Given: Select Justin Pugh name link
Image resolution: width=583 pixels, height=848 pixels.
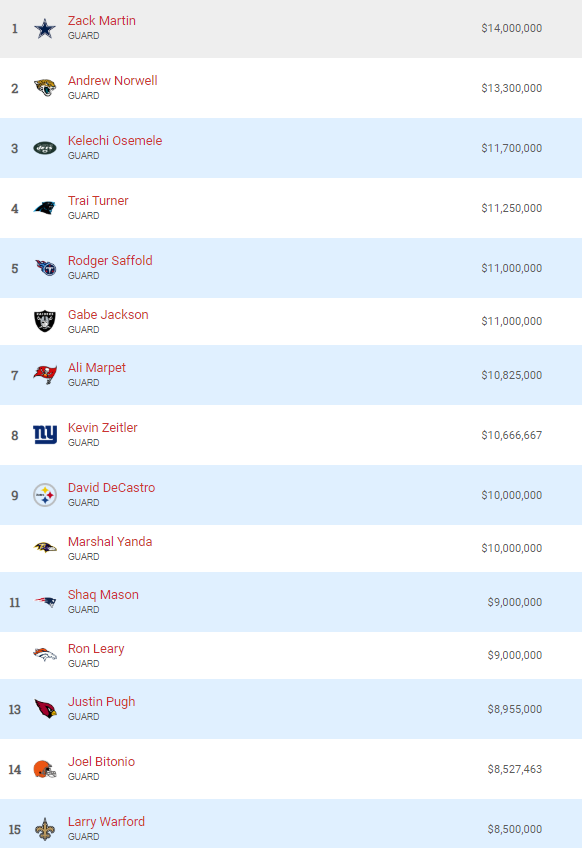Looking at the screenshot, I should pos(101,702).
